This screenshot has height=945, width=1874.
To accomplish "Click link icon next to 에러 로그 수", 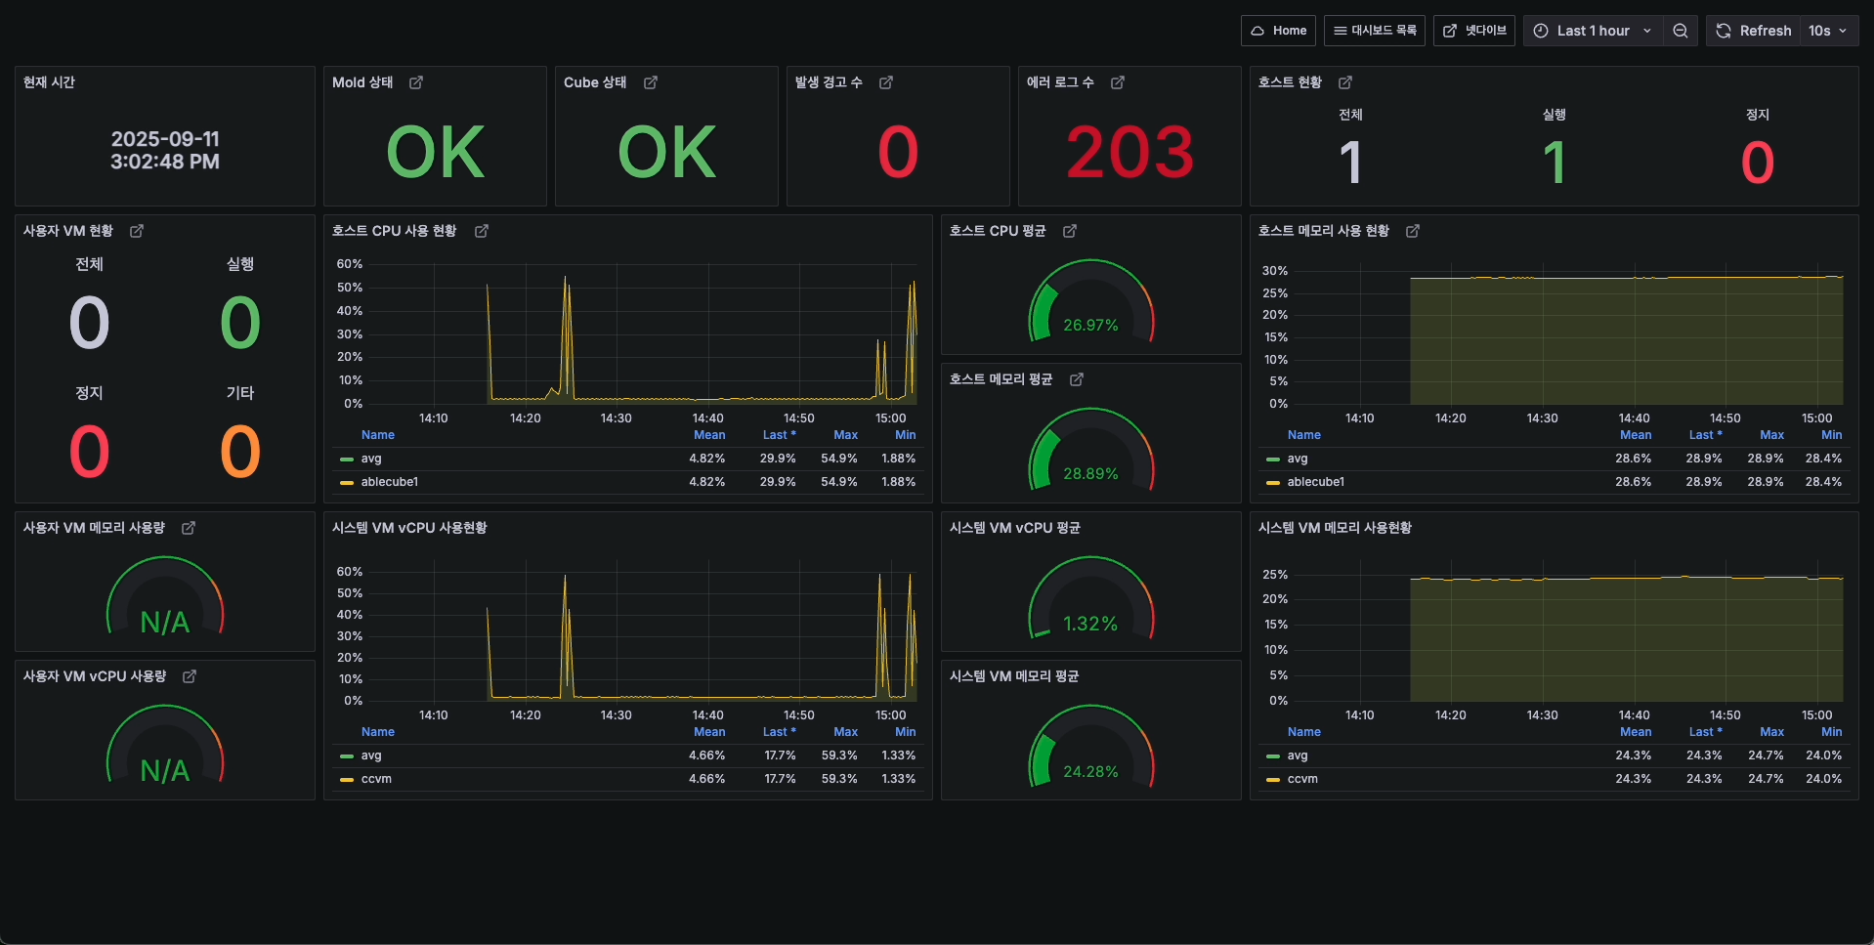I will [x=1118, y=83].
